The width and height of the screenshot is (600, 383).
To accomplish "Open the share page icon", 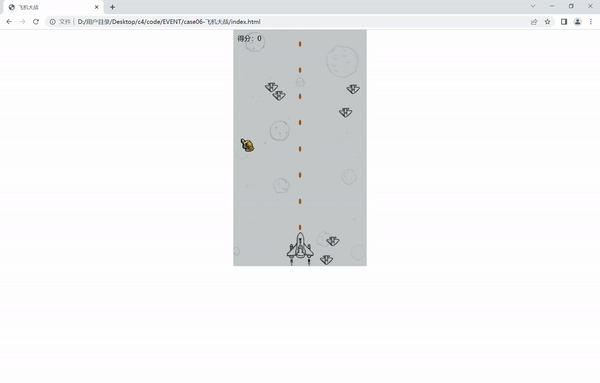I will tap(534, 22).
